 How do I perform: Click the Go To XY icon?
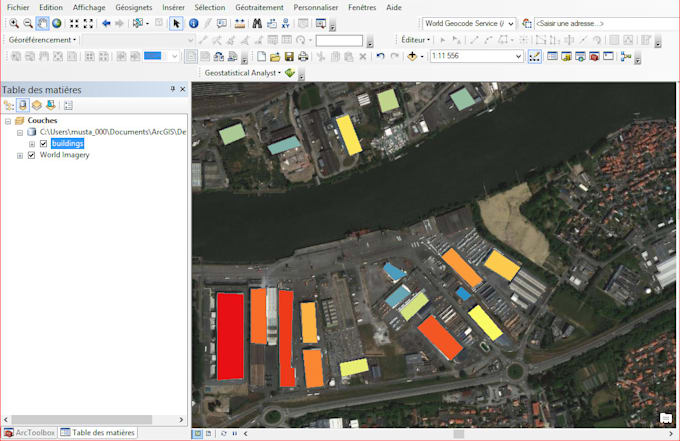tap(285, 23)
